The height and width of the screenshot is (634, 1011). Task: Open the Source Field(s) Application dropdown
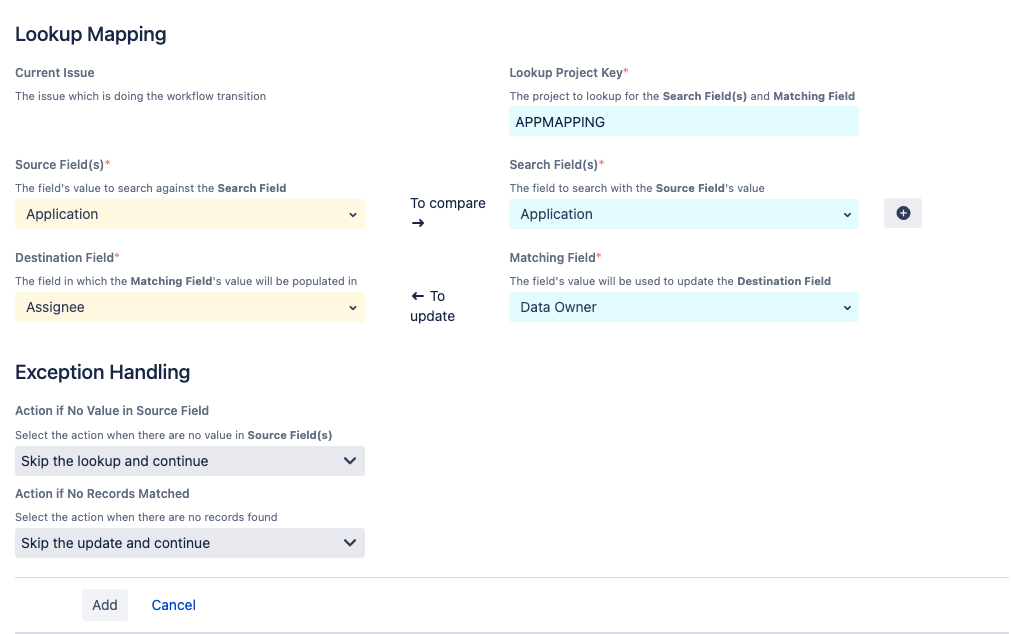coord(189,214)
